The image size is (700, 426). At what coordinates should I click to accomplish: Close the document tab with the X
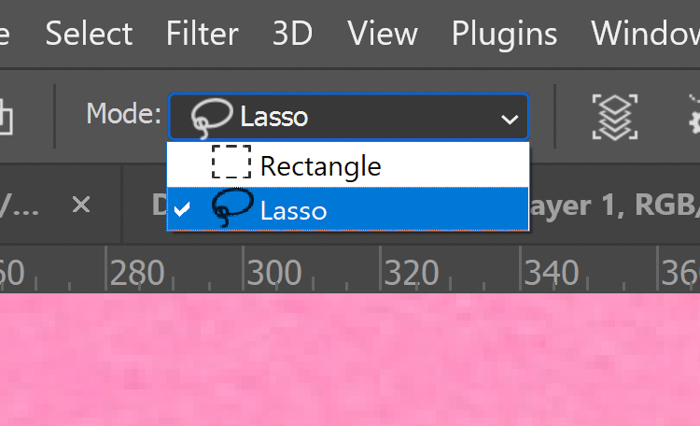[81, 205]
